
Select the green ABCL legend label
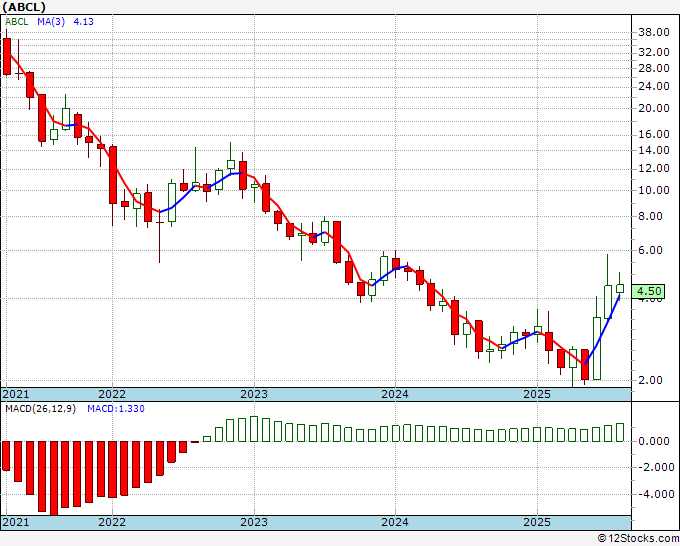pos(16,22)
